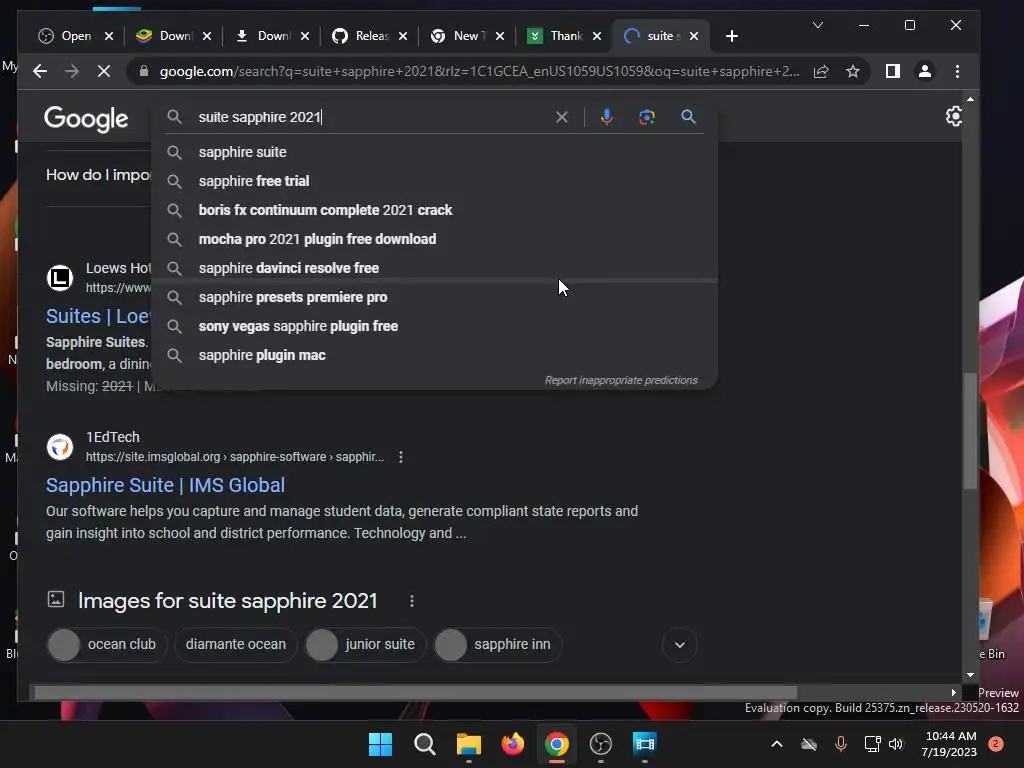This screenshot has width=1024, height=768.
Task: Select suggestion sapphire plugin mac
Action: tap(434, 355)
